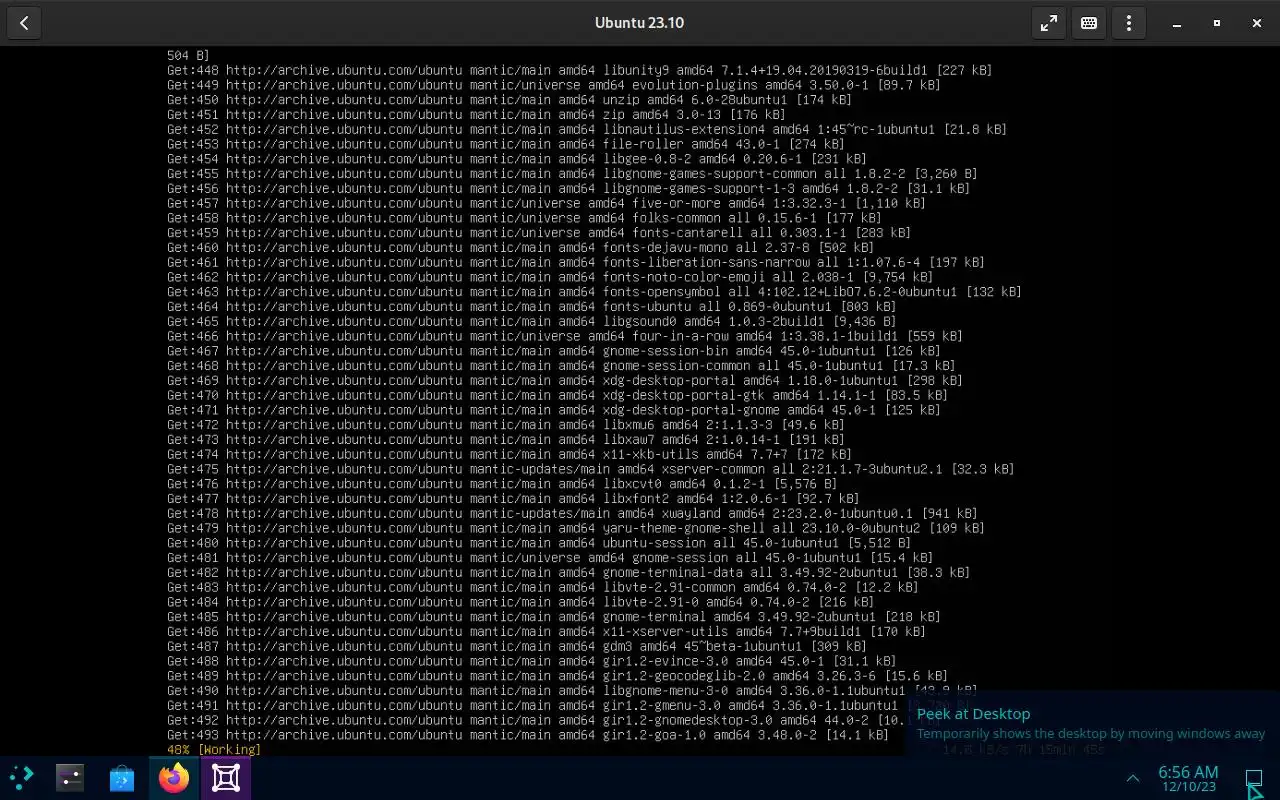Click the Get:448 libunity9 line
Viewport: 1280px width, 800px height.
[x=580, y=70]
